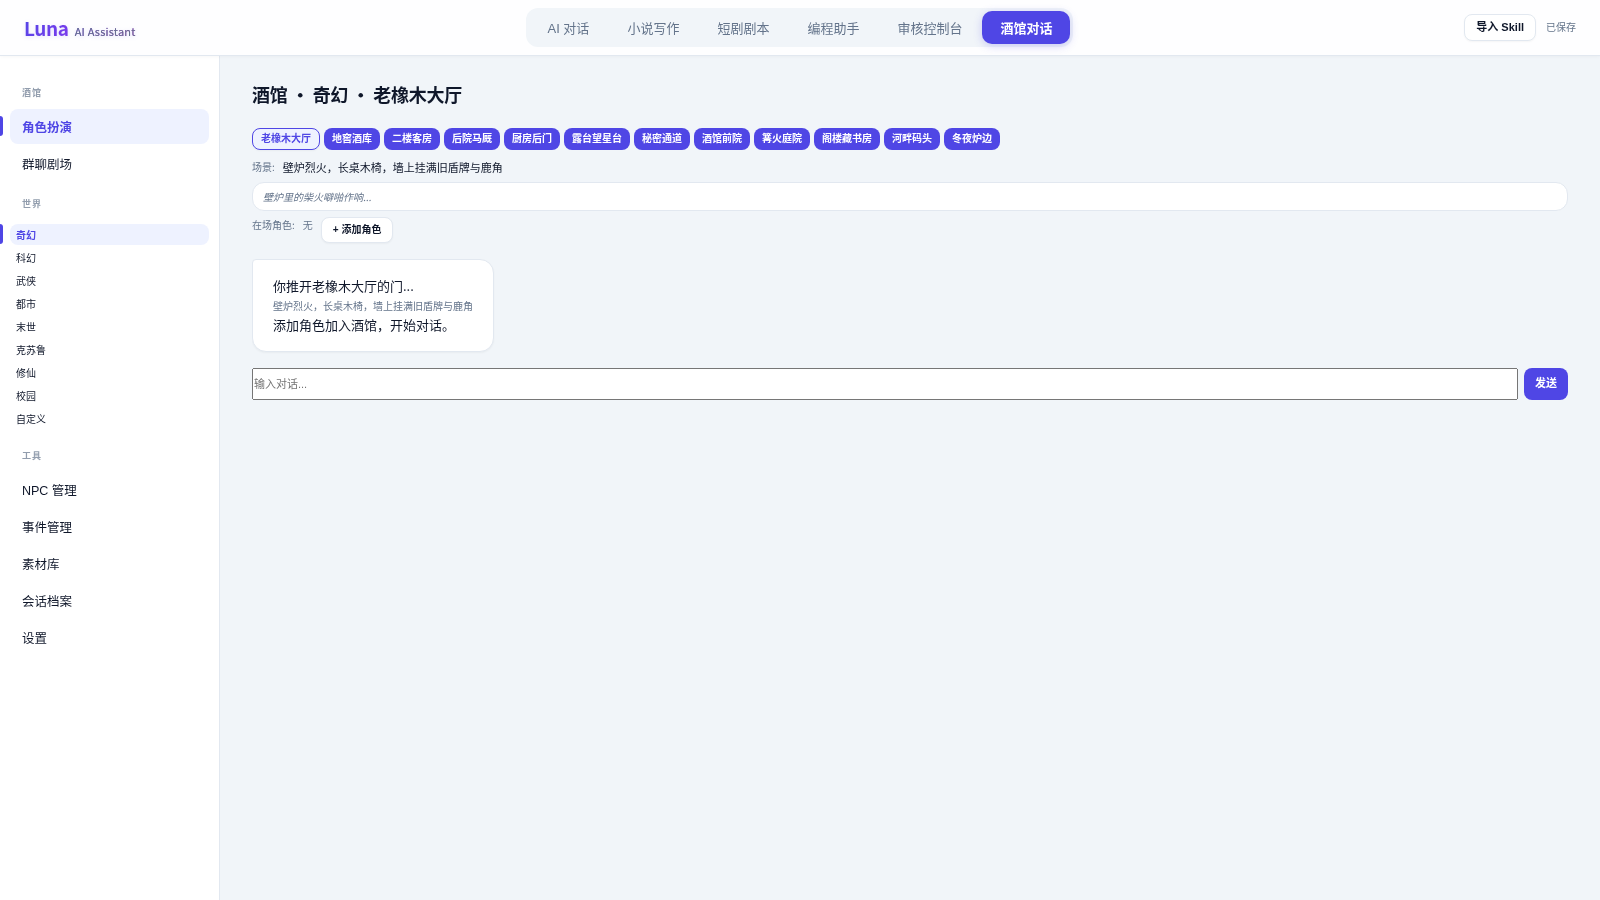Viewport: 1600px width, 900px height.
Task: Select the 河畔码头 scene chip
Action: click(x=912, y=139)
